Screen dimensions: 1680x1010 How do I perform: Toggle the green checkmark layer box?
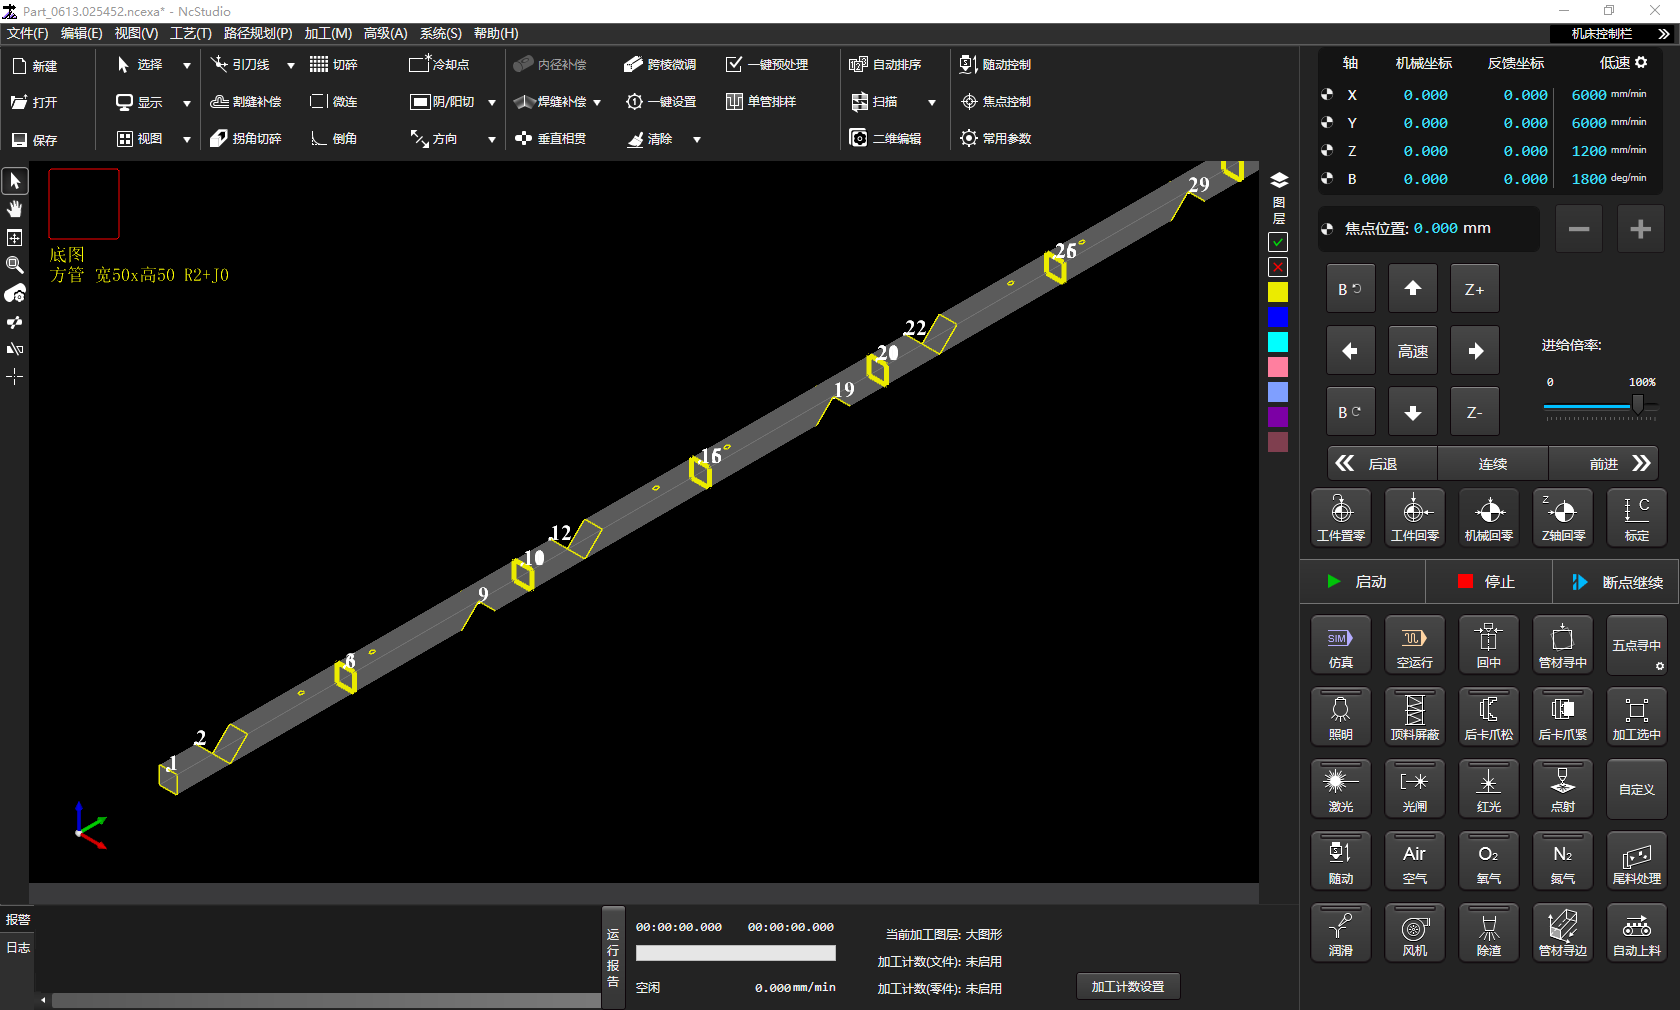click(x=1278, y=242)
